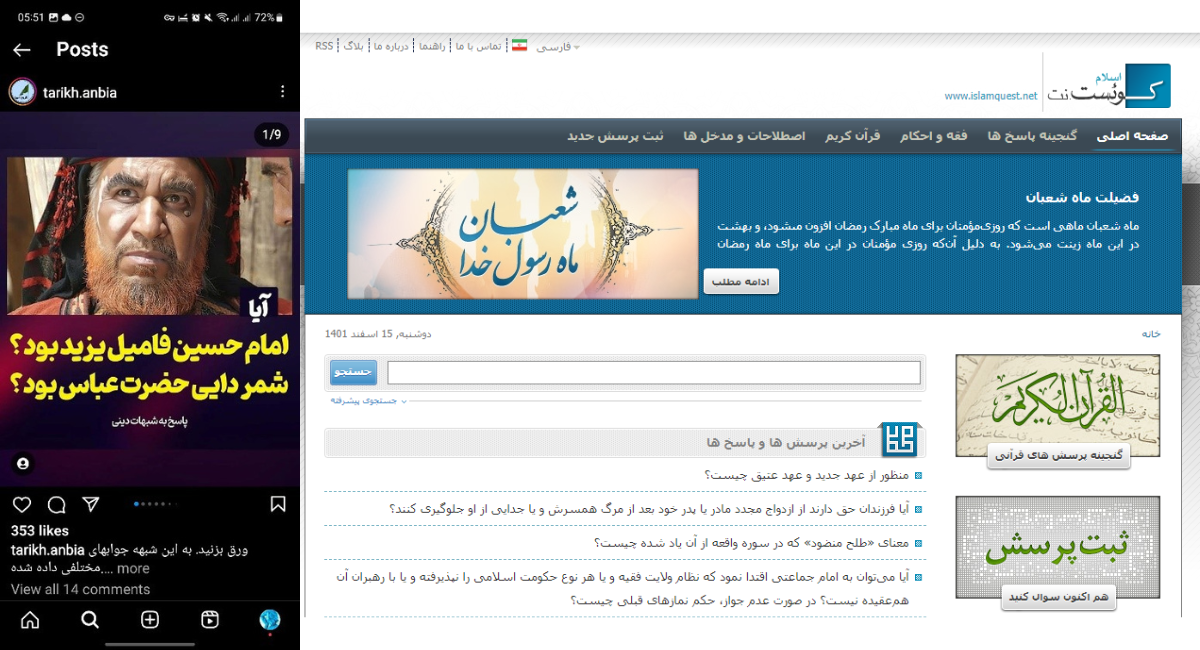Open the ثبت پرسش جدید menu item
The width and height of the screenshot is (1200, 650).
click(615, 136)
